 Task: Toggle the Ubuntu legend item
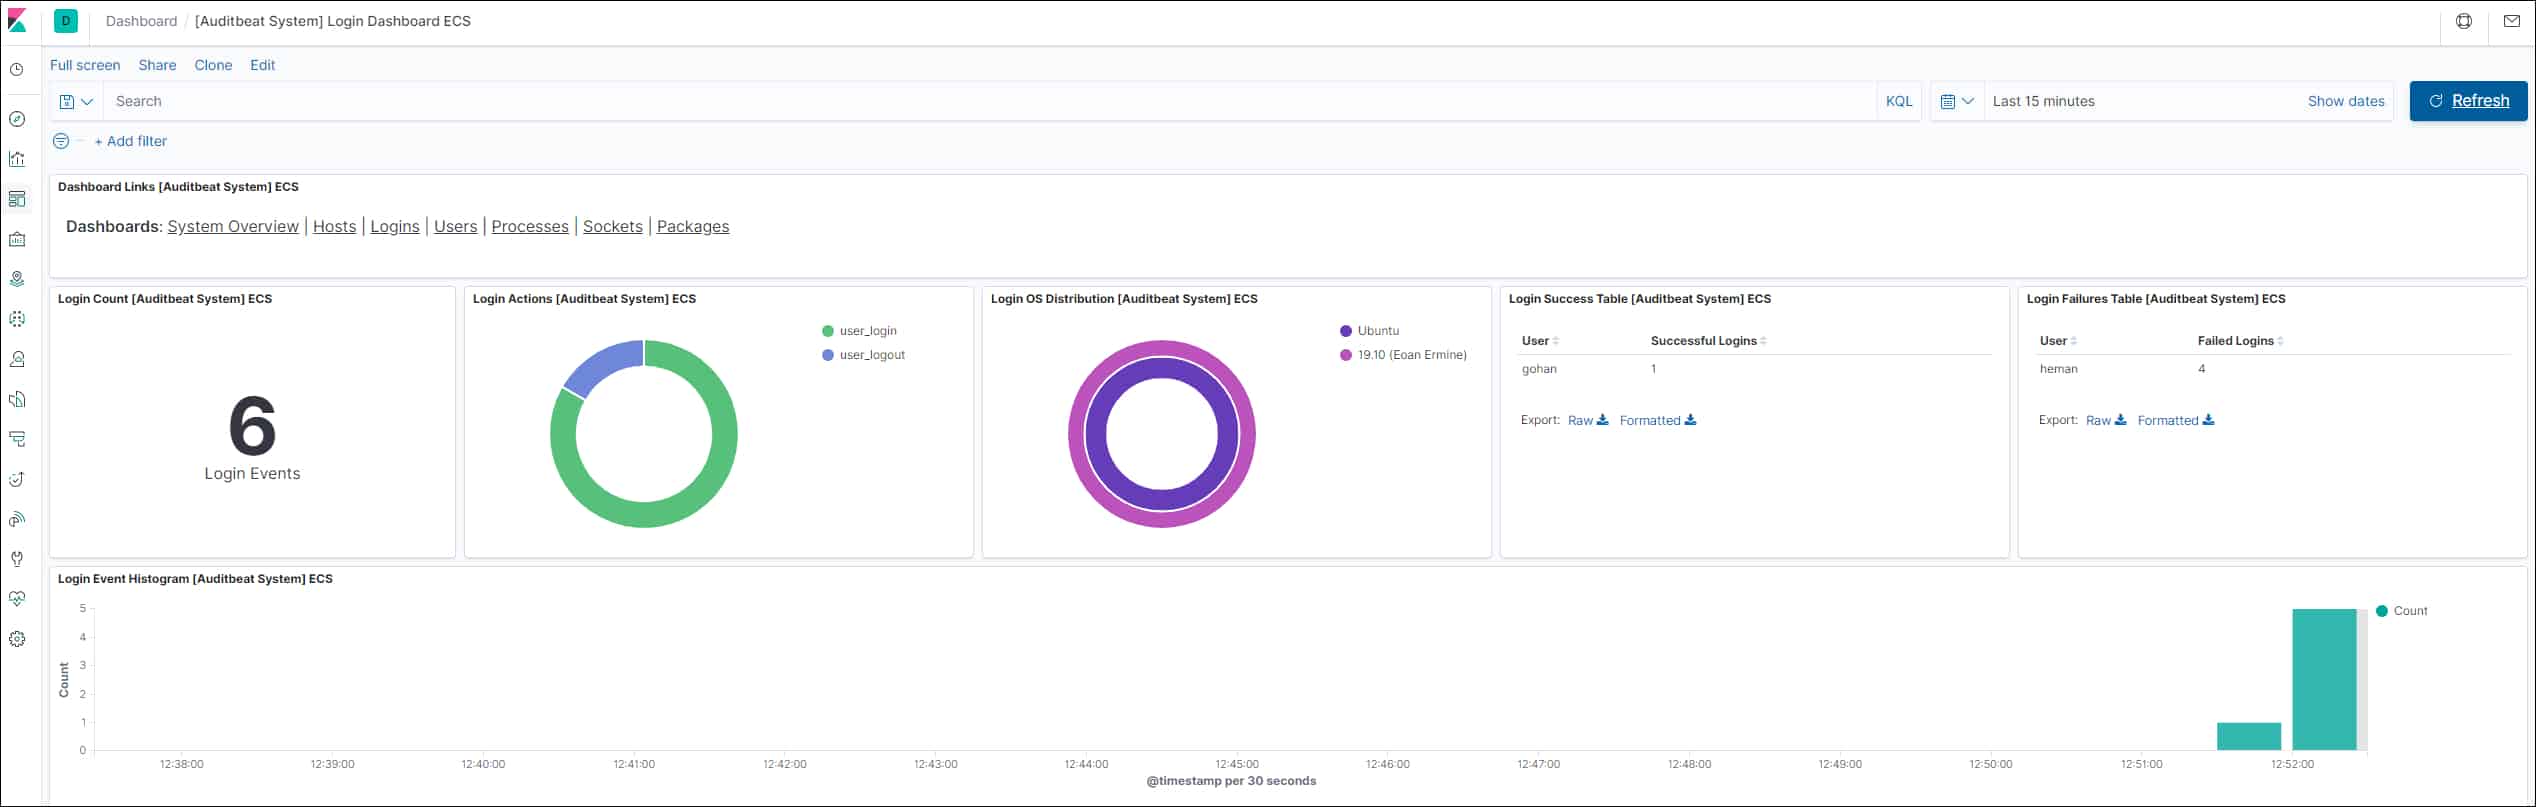[1377, 331]
